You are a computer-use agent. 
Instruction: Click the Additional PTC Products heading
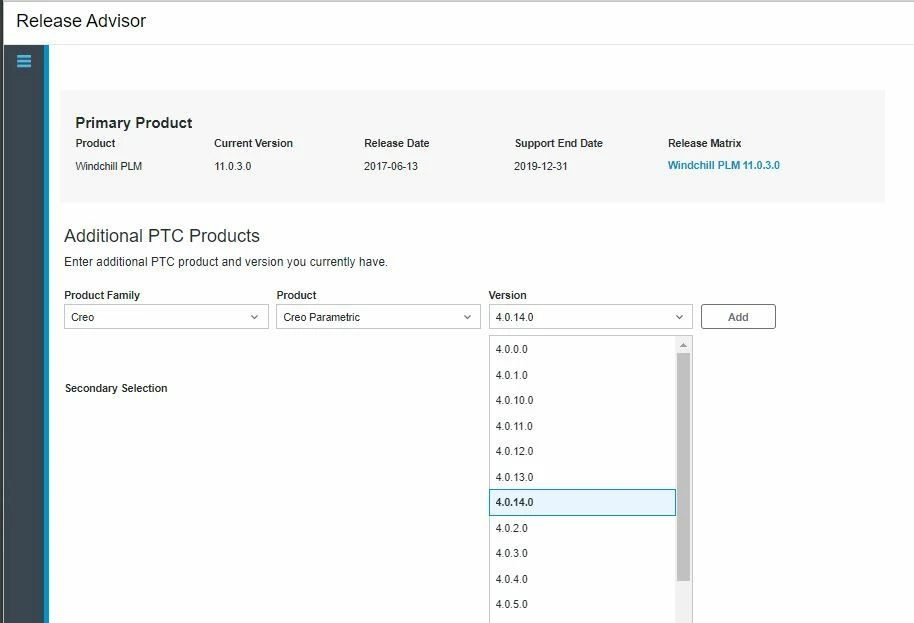pyautogui.click(x=162, y=235)
